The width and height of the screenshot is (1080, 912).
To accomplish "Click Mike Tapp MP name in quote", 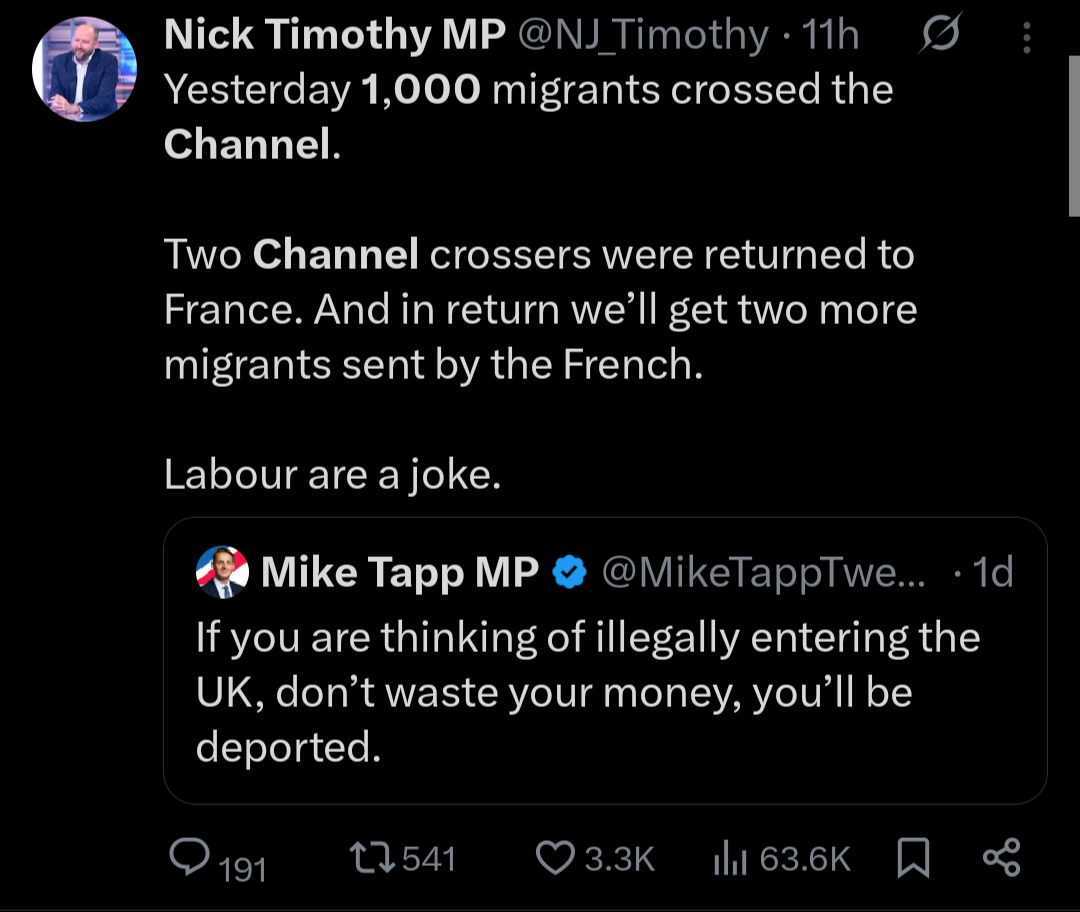I will point(399,573).
